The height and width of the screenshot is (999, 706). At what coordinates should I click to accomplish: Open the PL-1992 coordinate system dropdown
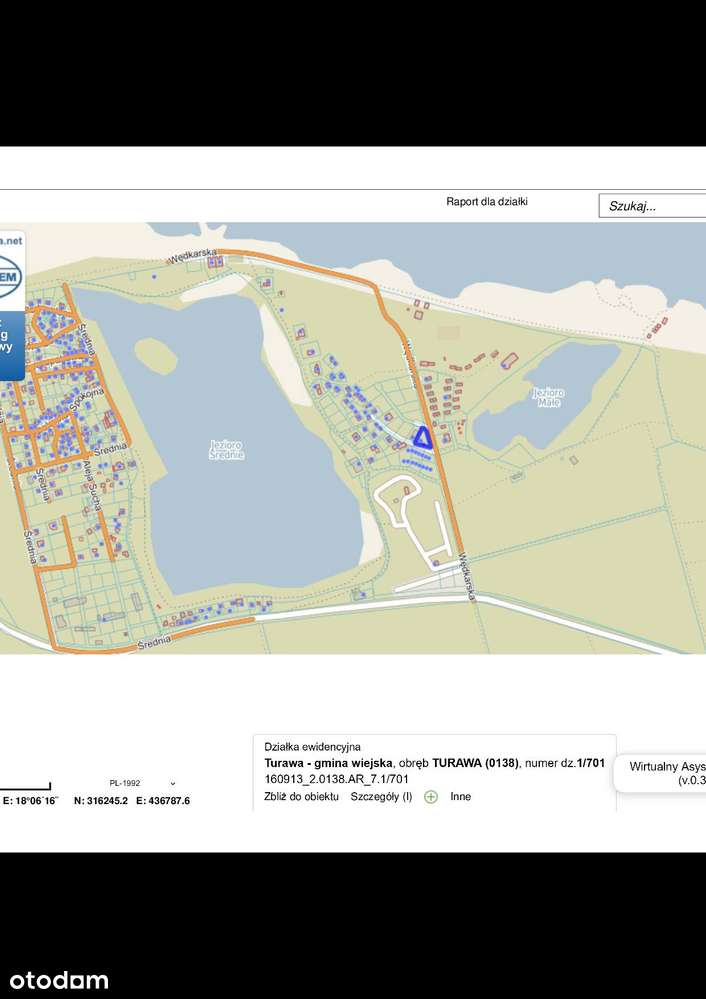pos(142,783)
